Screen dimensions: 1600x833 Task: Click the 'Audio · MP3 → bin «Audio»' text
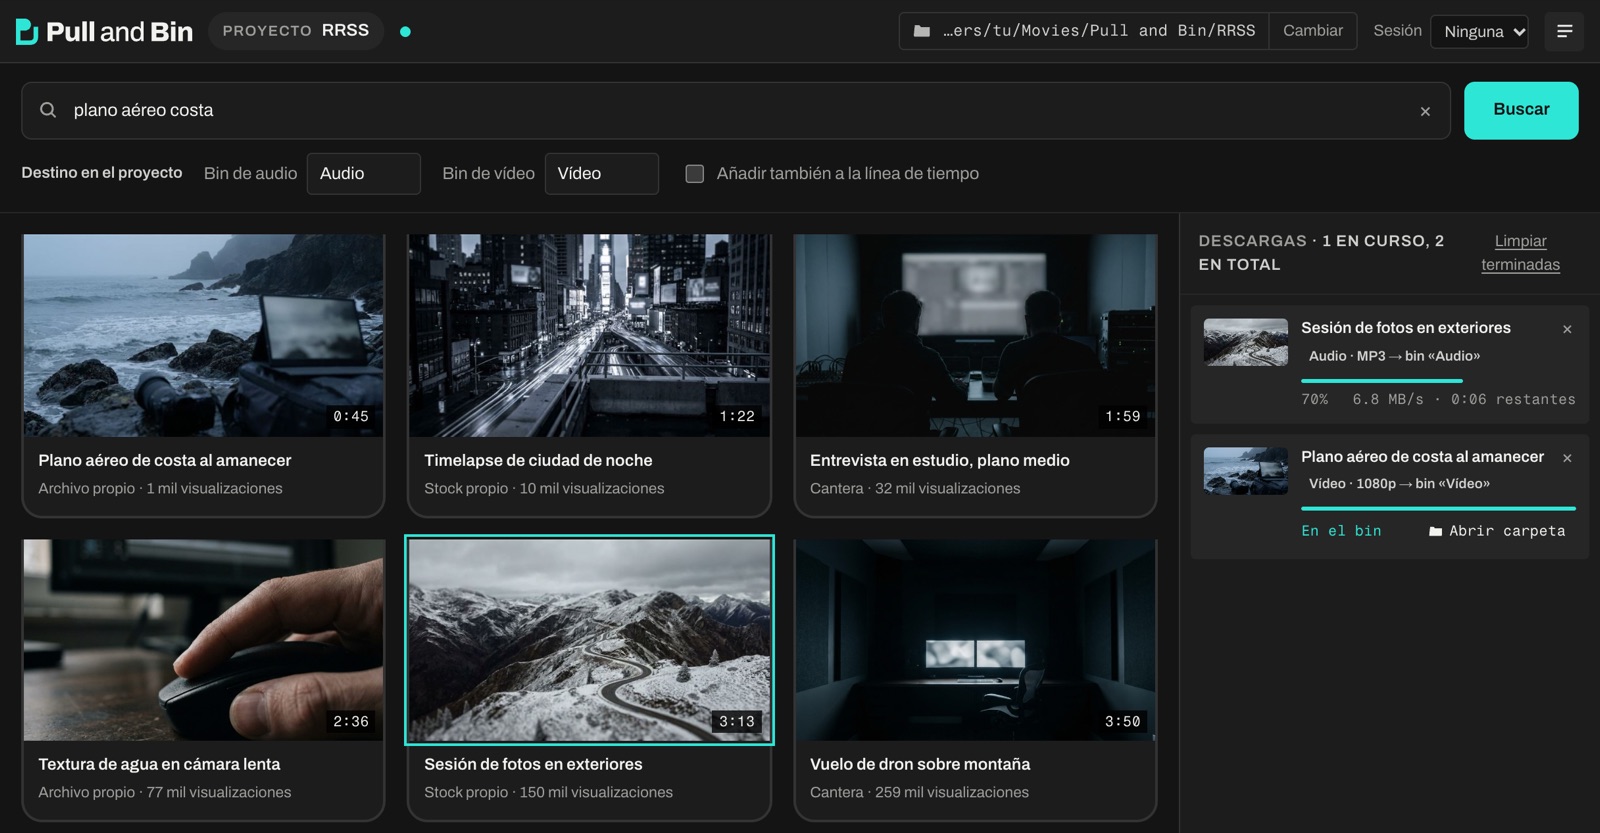point(1394,356)
